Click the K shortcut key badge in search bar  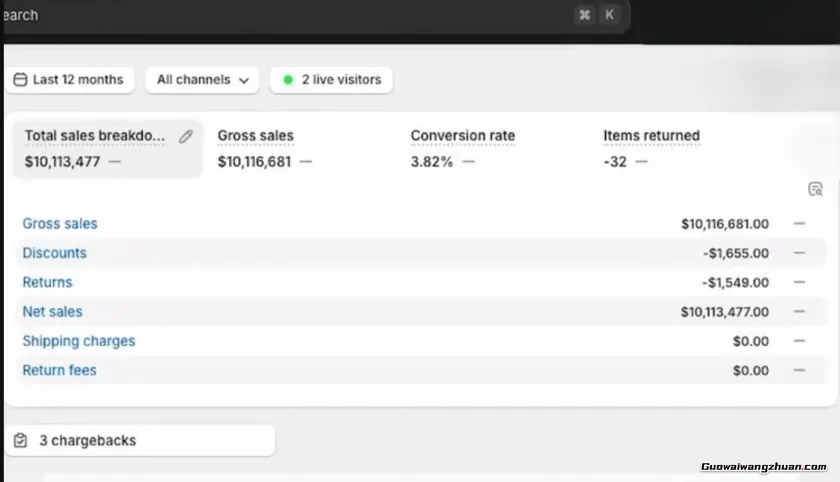(609, 15)
